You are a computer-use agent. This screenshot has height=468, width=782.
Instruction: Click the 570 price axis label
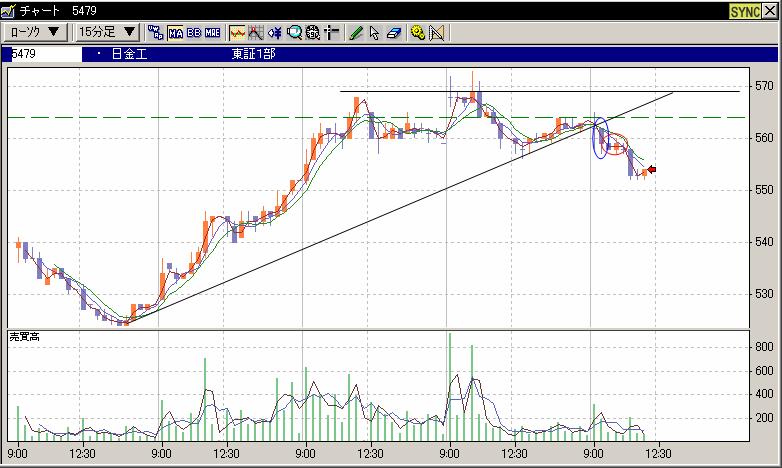point(764,86)
